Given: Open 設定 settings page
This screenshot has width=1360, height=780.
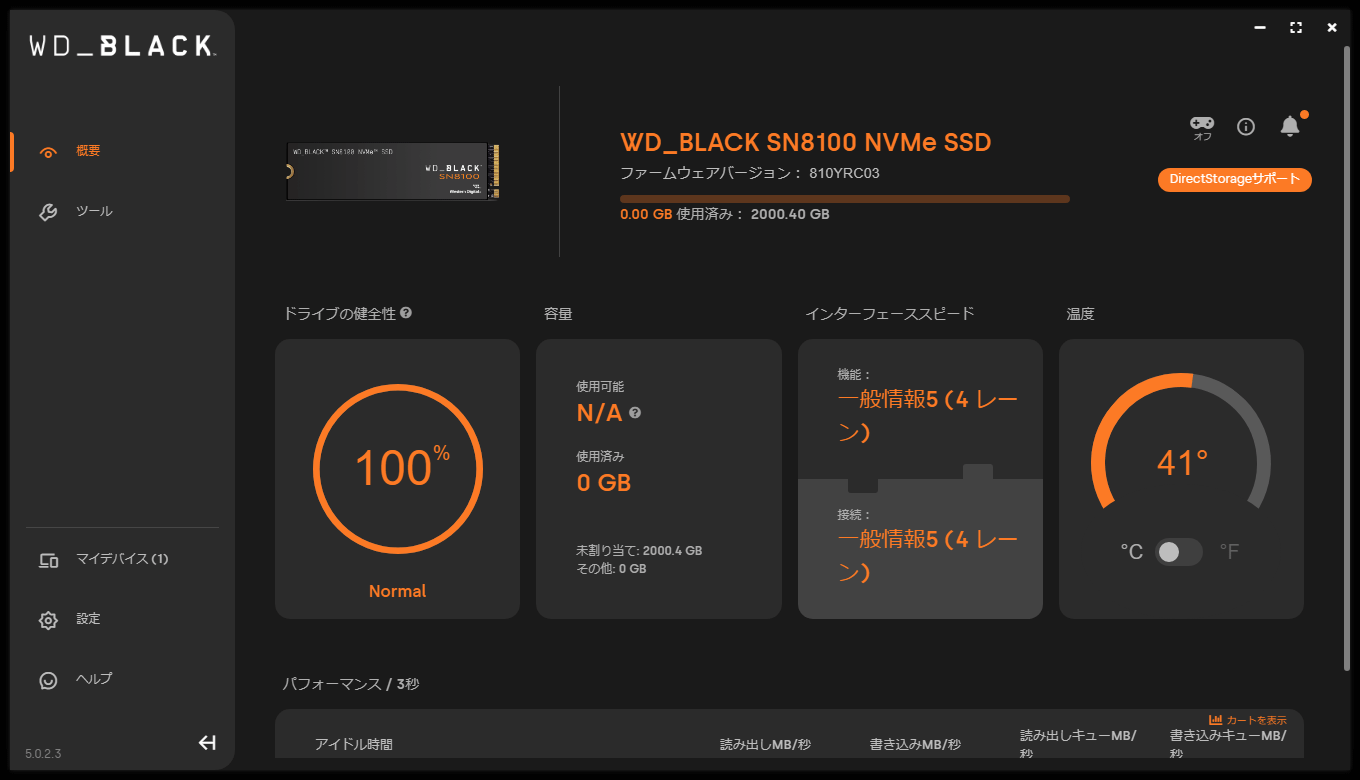Looking at the screenshot, I should [88, 620].
